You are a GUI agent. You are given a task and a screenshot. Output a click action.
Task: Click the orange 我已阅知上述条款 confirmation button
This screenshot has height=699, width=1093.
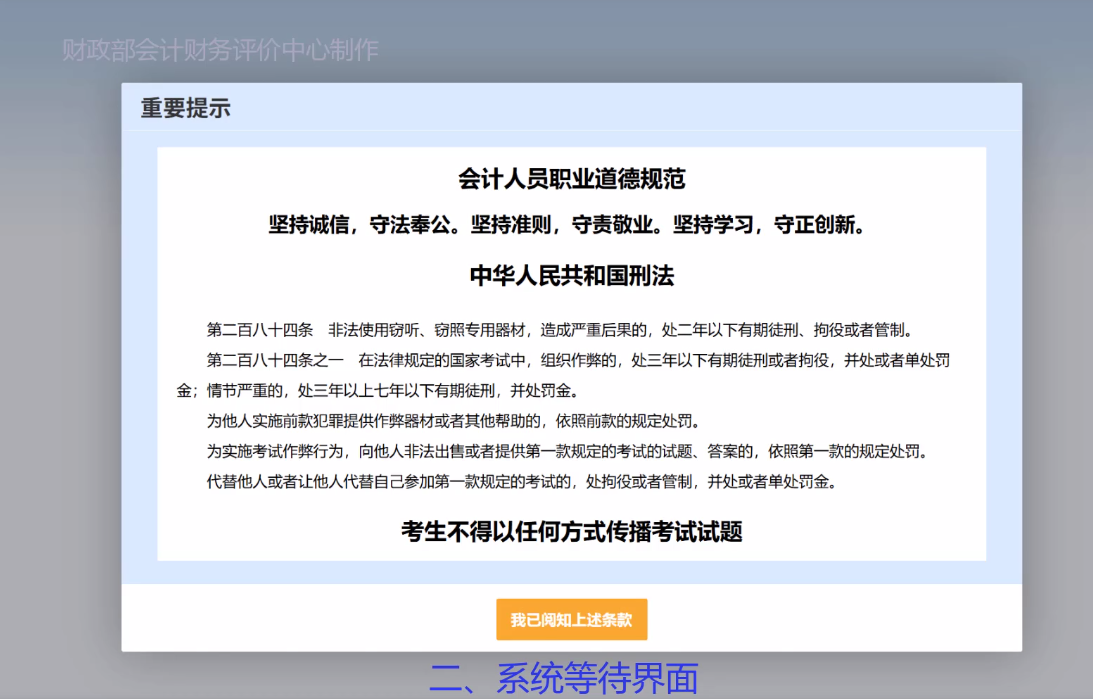[571, 619]
